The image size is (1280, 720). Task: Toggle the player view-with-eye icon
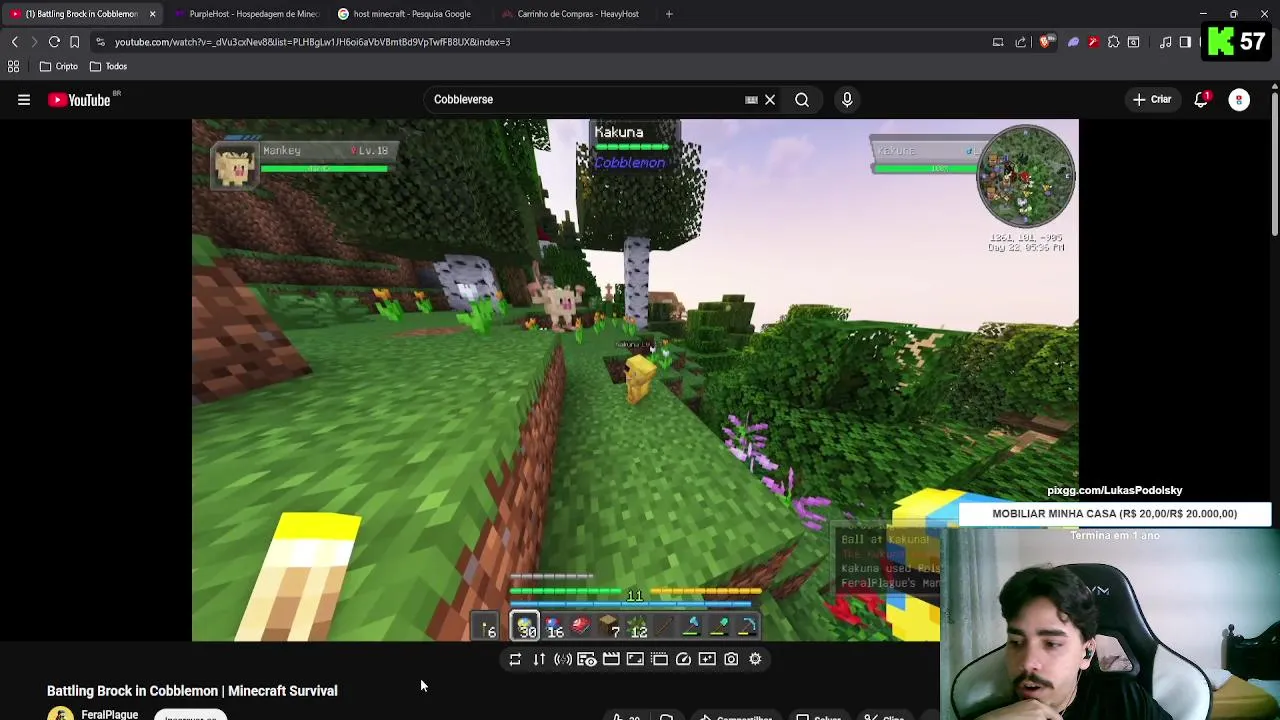point(587,659)
